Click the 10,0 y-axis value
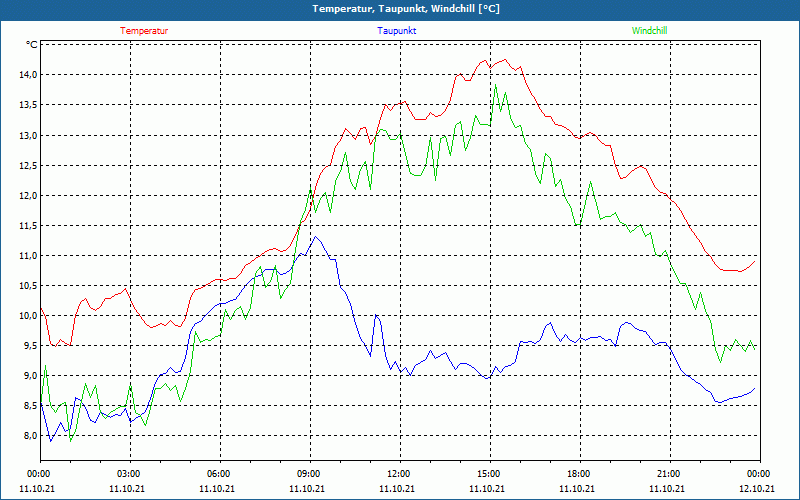 29,316
